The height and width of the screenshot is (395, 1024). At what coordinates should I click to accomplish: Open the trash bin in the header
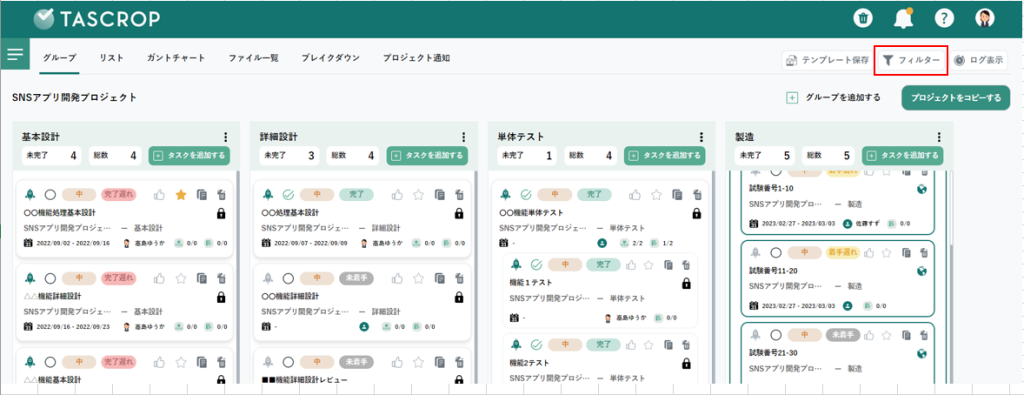[x=863, y=18]
